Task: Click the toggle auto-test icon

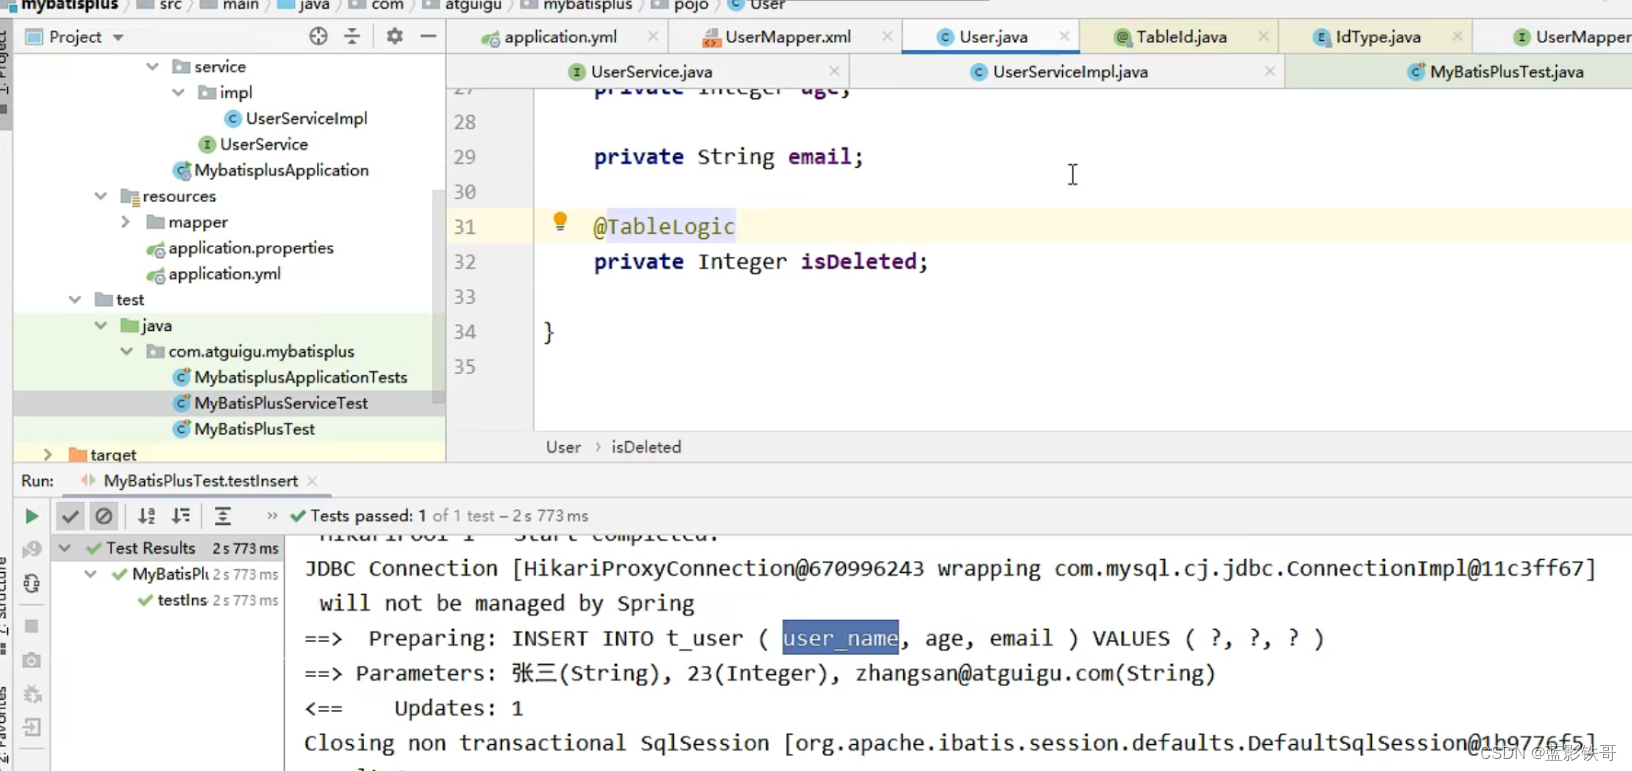Action: click(x=32, y=583)
